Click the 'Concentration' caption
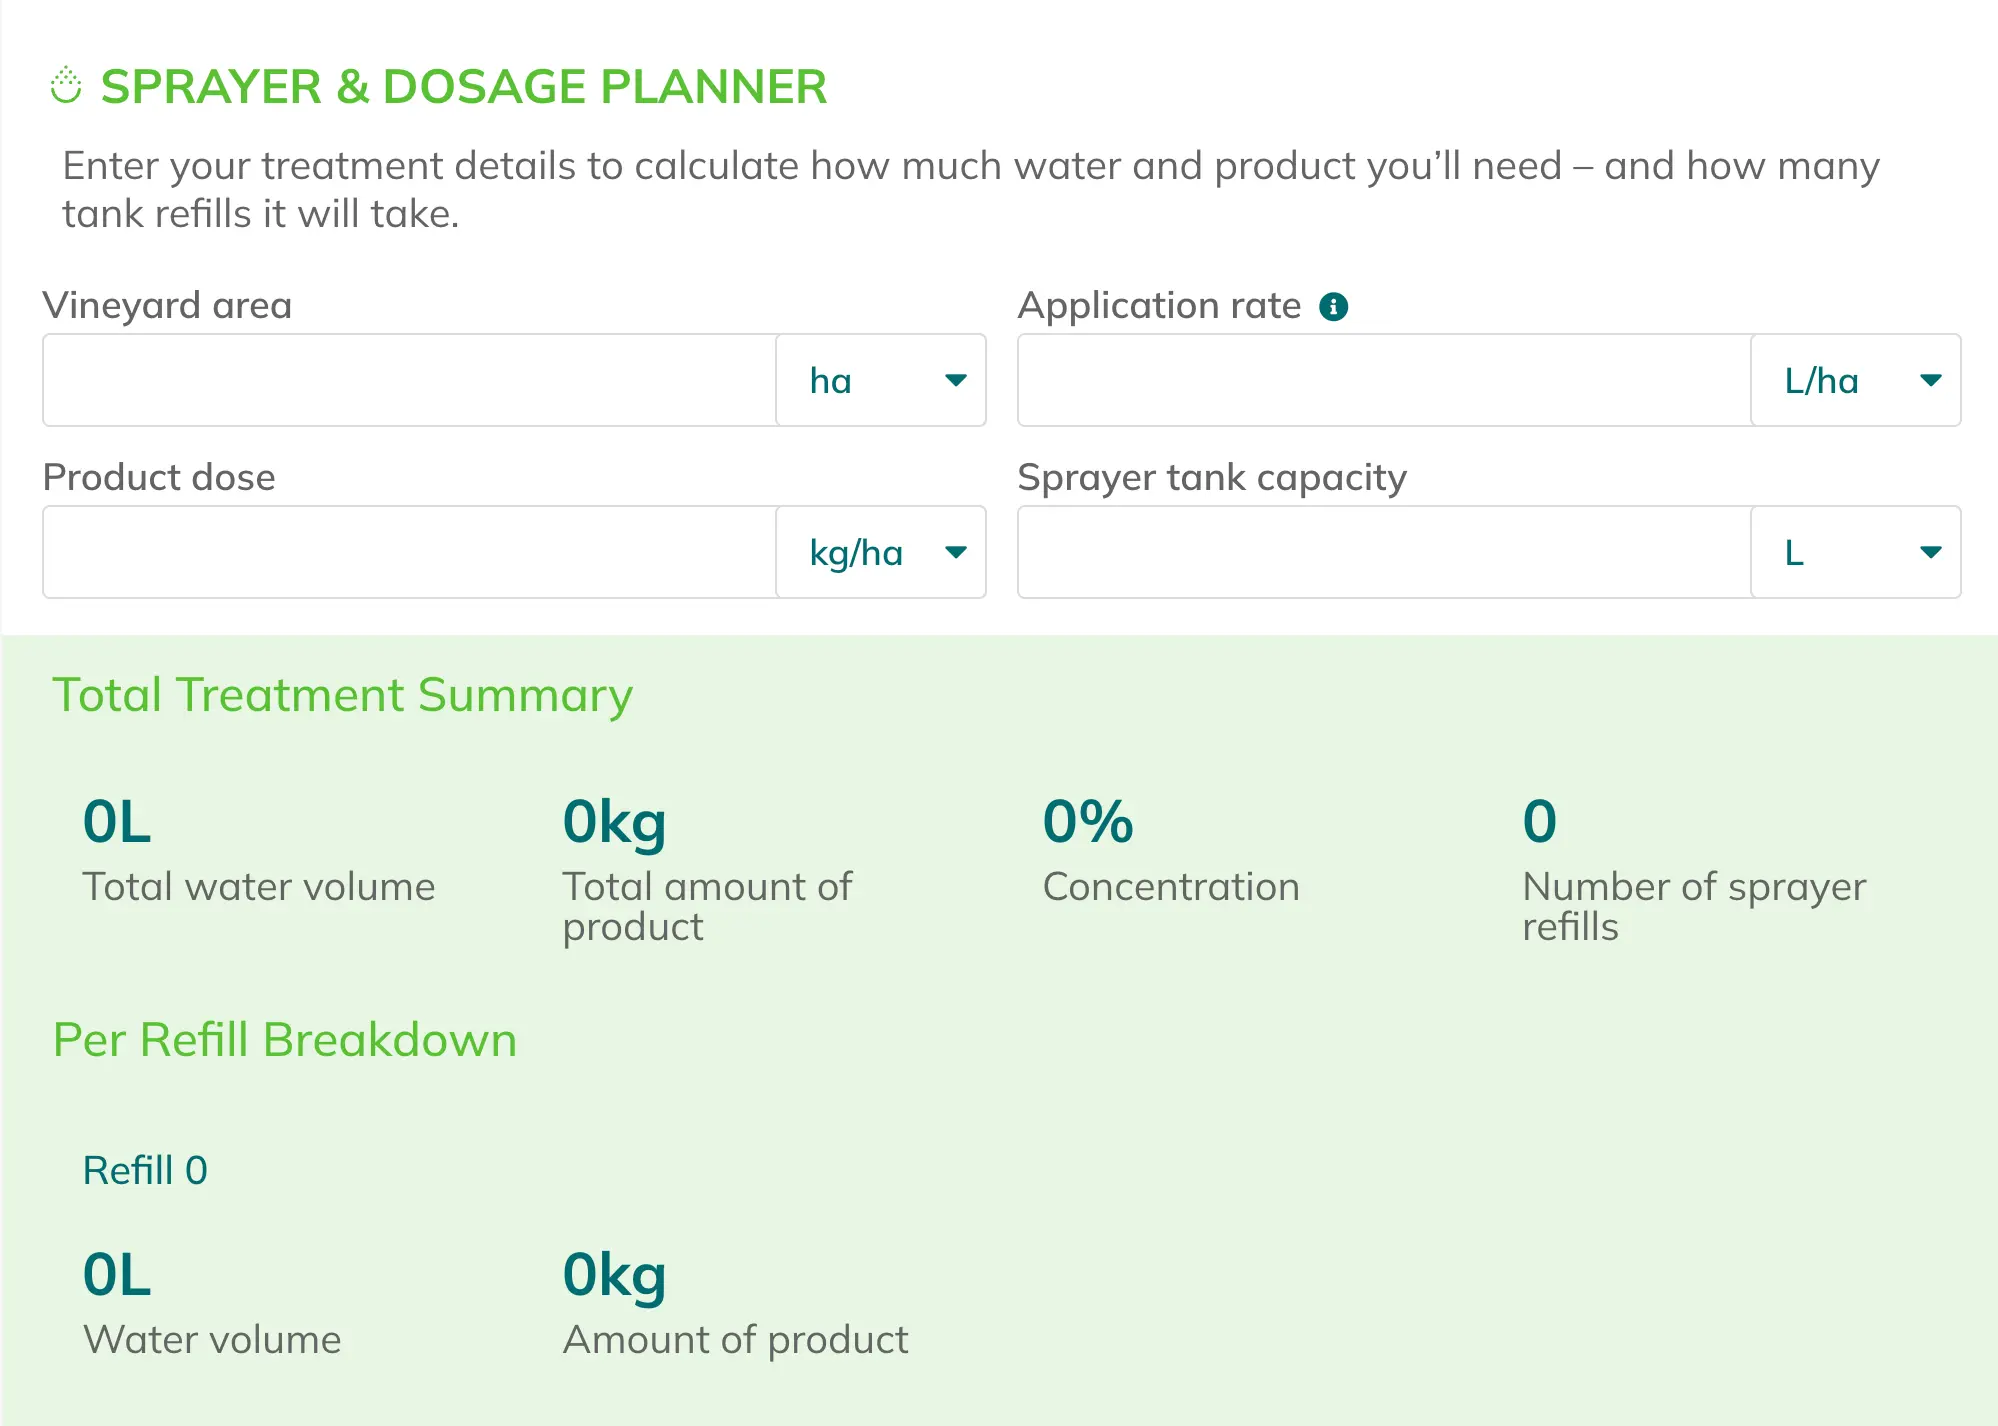The image size is (1998, 1426). (x=1171, y=887)
